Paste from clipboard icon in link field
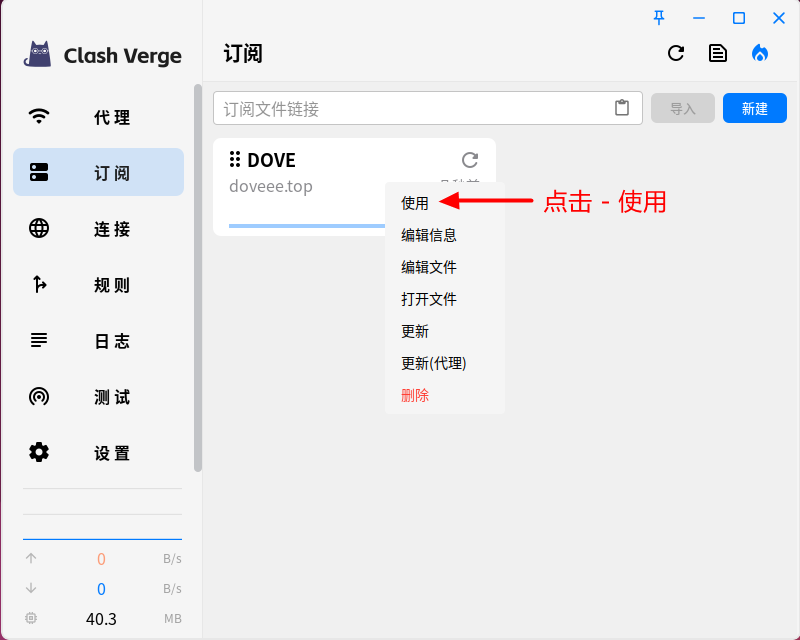This screenshot has height=640, width=800. [622, 108]
